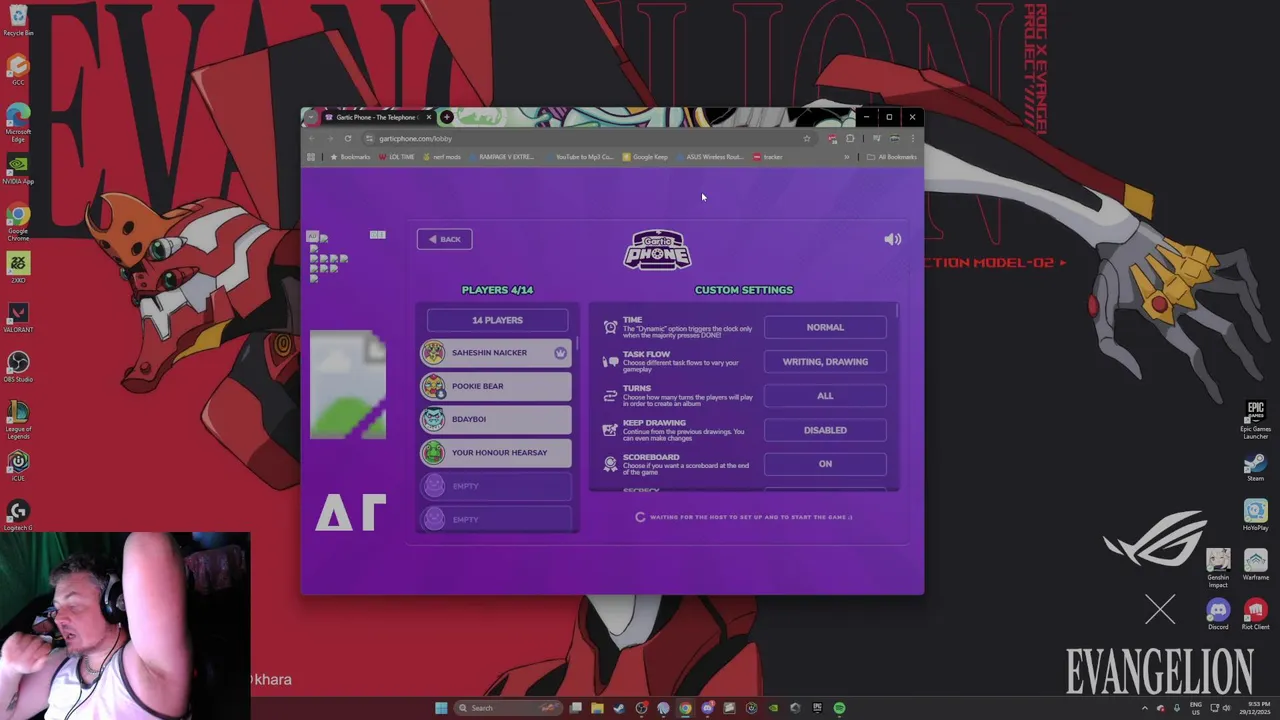Click the Turns arrows icon
The image size is (1280, 720).
coord(610,396)
